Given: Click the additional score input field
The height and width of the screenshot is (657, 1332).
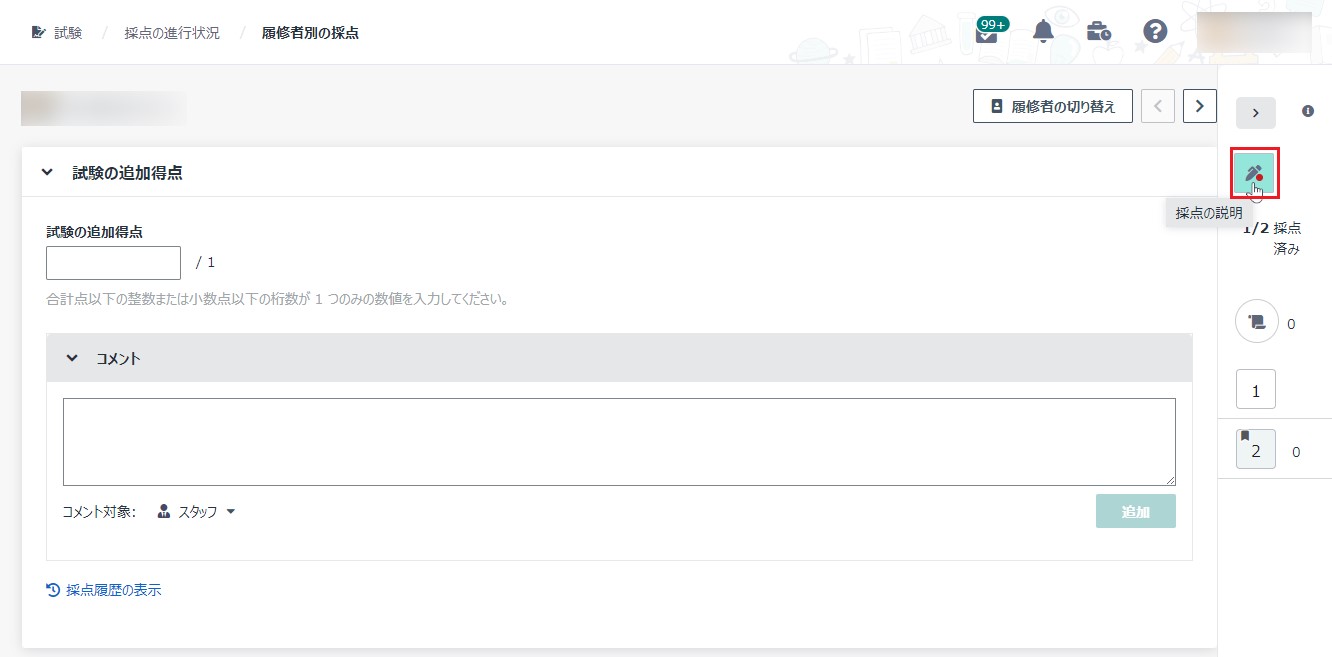Looking at the screenshot, I should [112, 262].
